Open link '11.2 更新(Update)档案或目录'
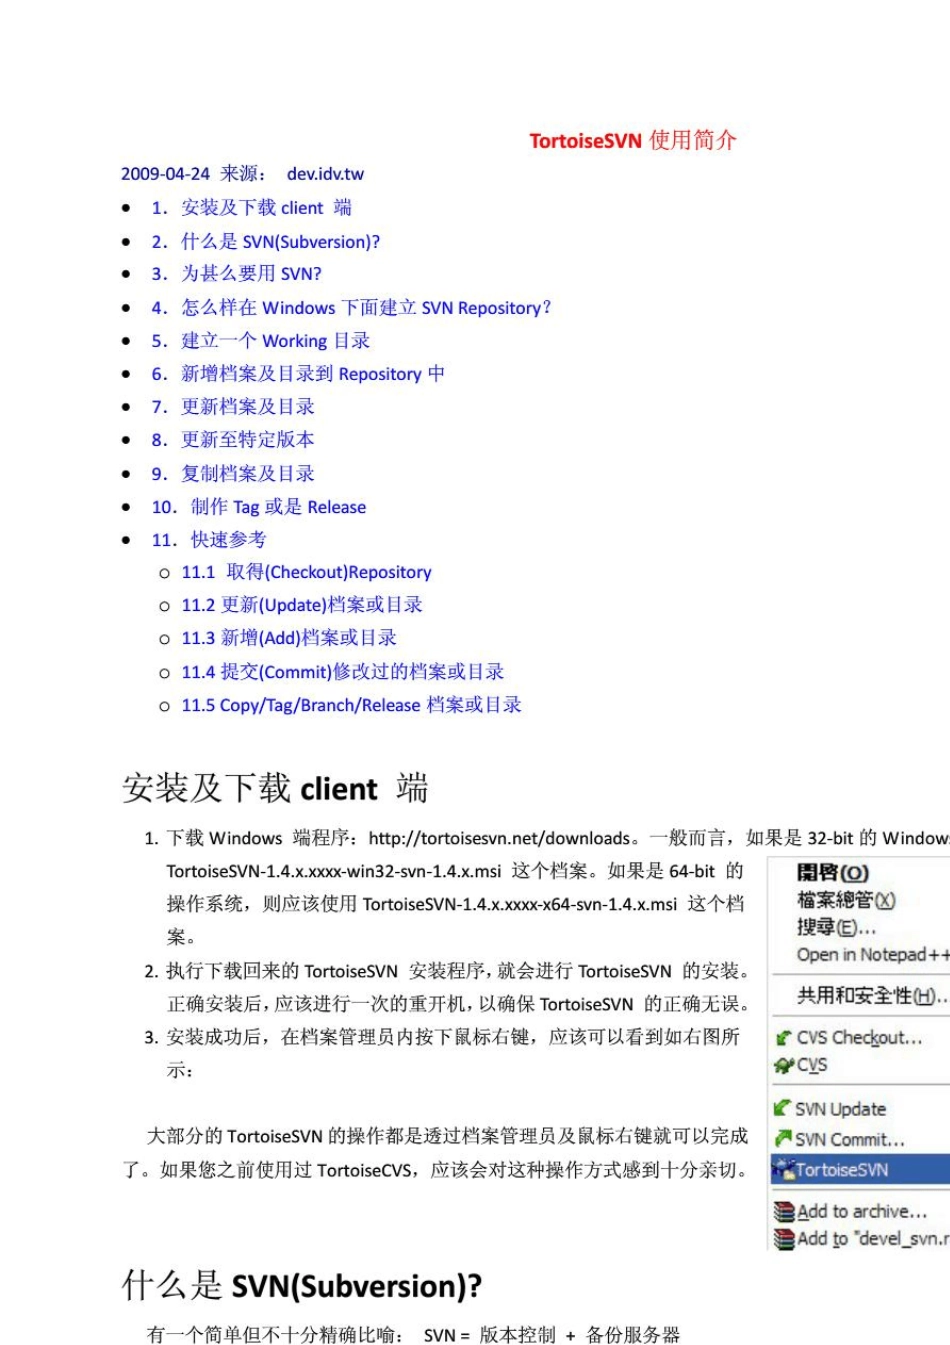Screen dimensions: 950x1345 pos(302,605)
